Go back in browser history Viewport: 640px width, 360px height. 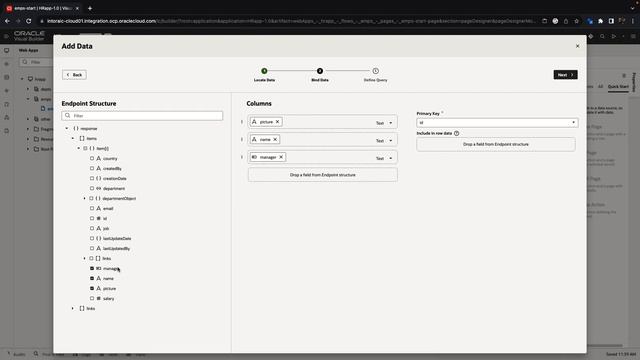pos(7,21)
